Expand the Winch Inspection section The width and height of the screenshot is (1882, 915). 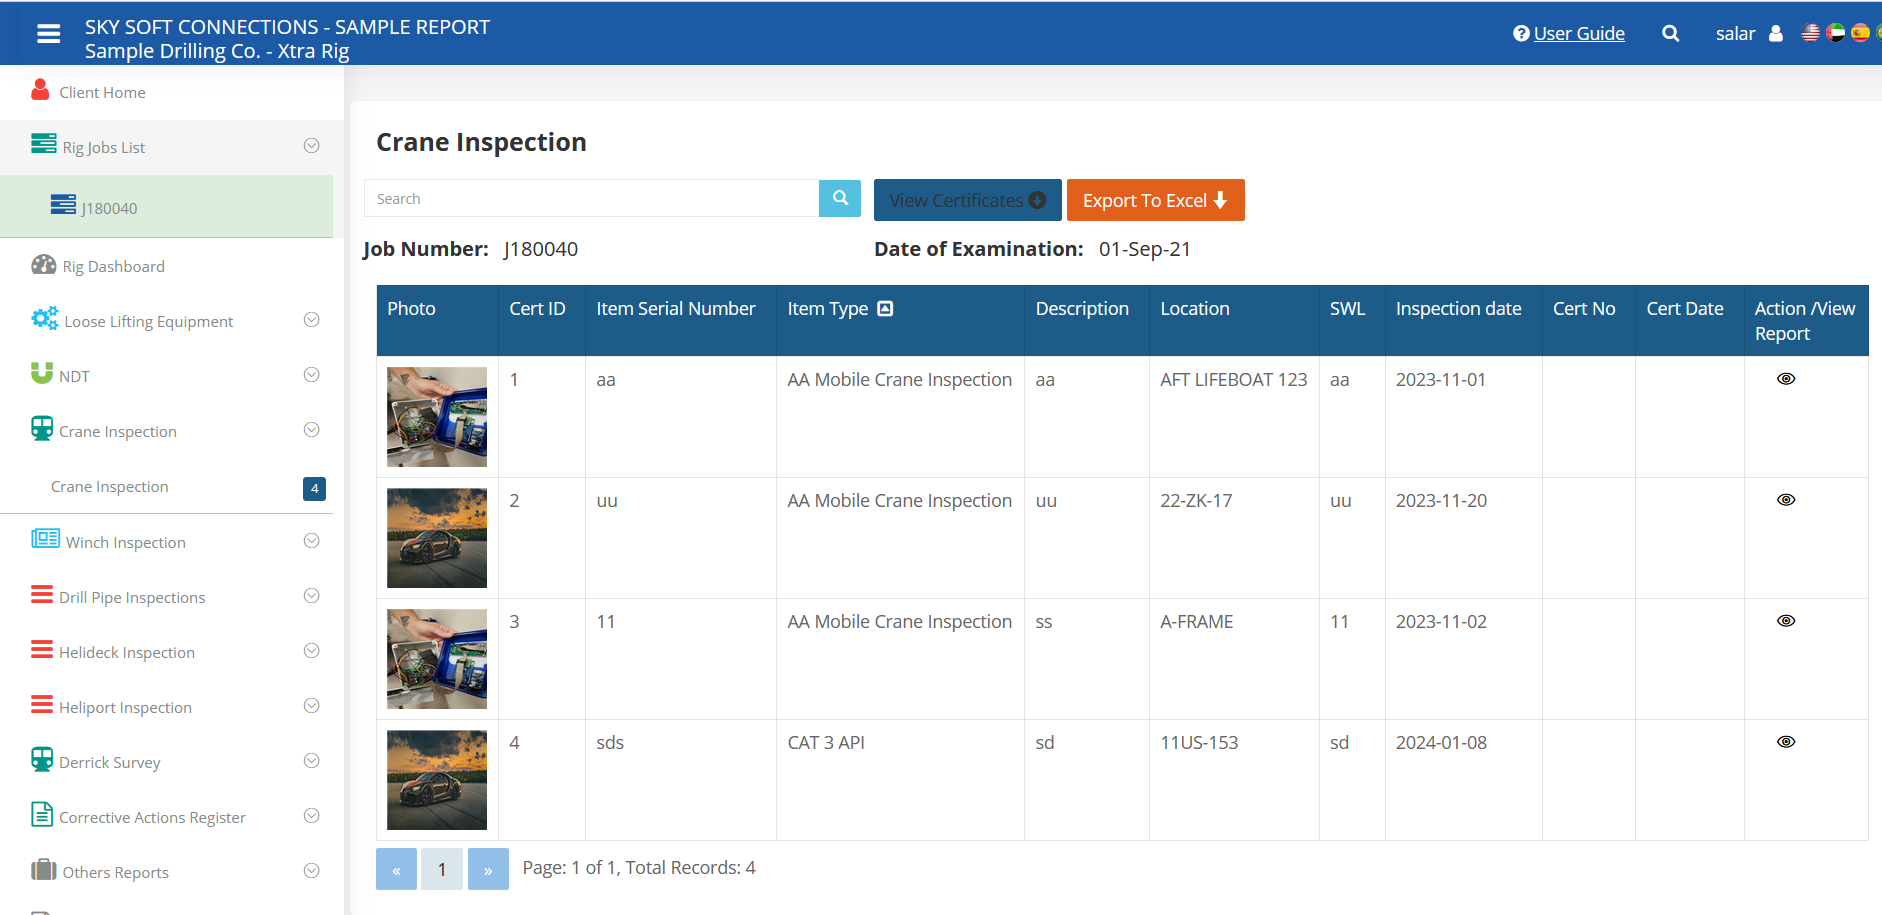coord(311,541)
